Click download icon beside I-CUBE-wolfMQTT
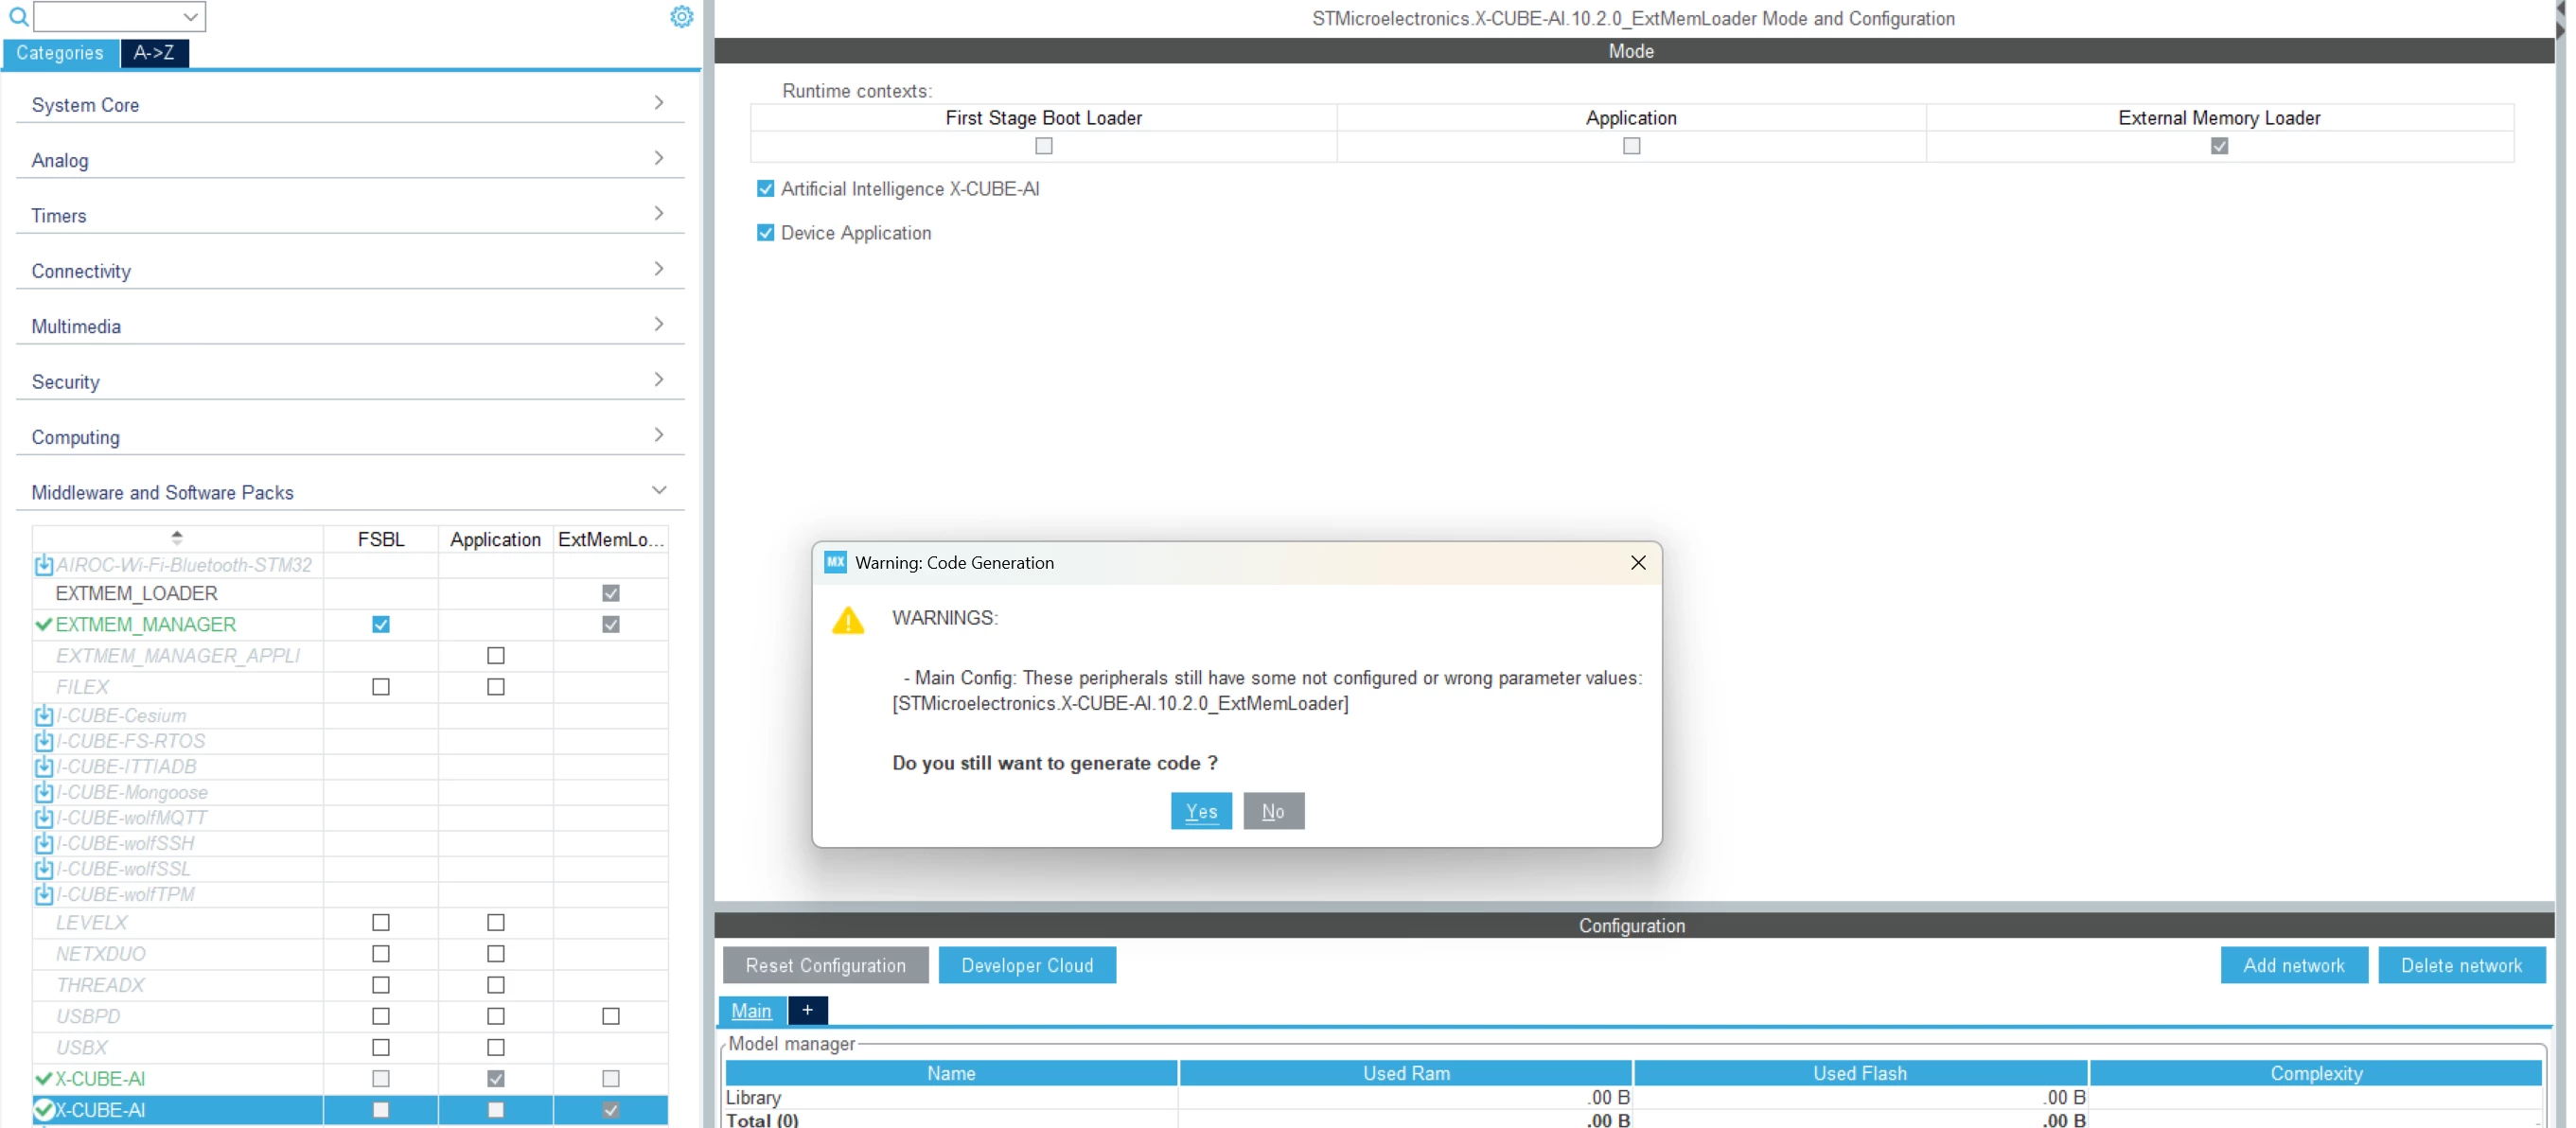The height and width of the screenshot is (1128, 2576). point(44,818)
